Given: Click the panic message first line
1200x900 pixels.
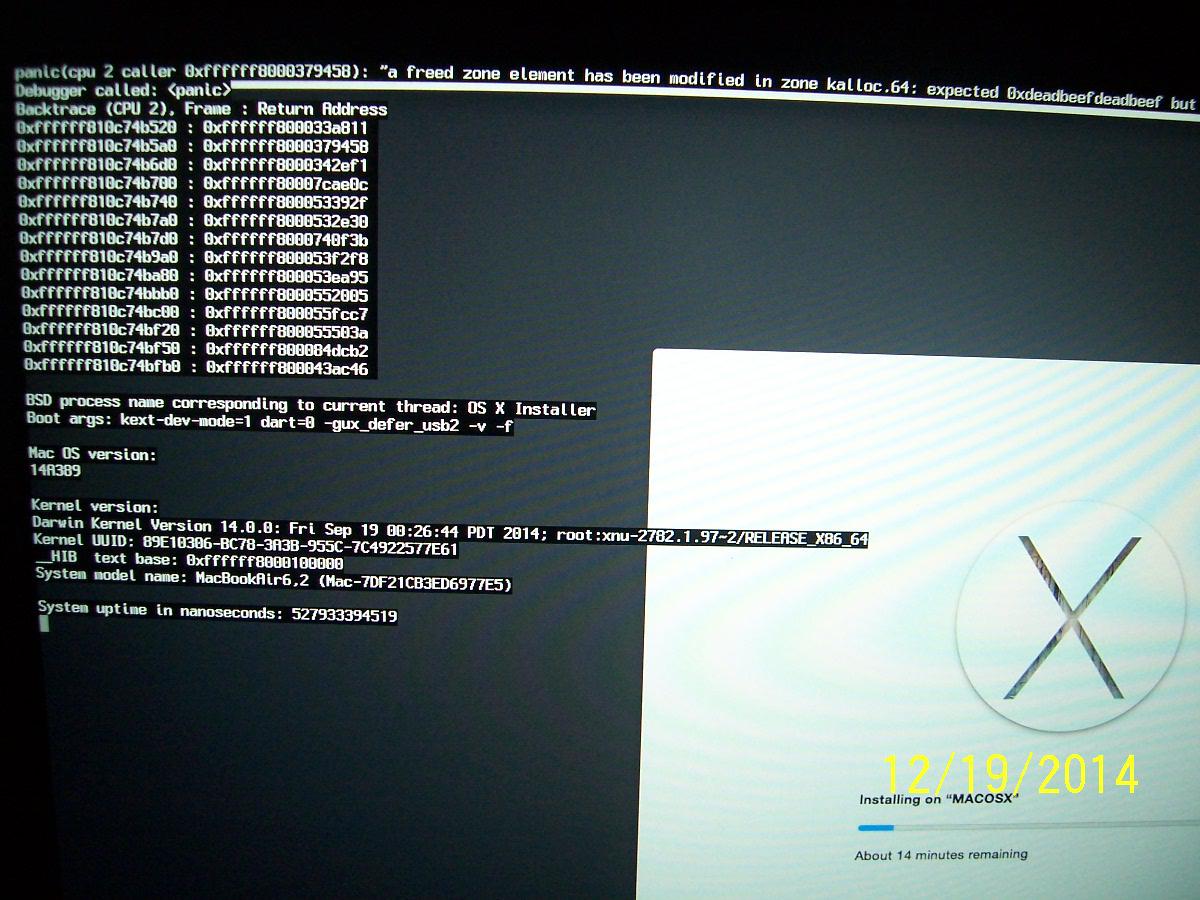Looking at the screenshot, I should [600, 82].
